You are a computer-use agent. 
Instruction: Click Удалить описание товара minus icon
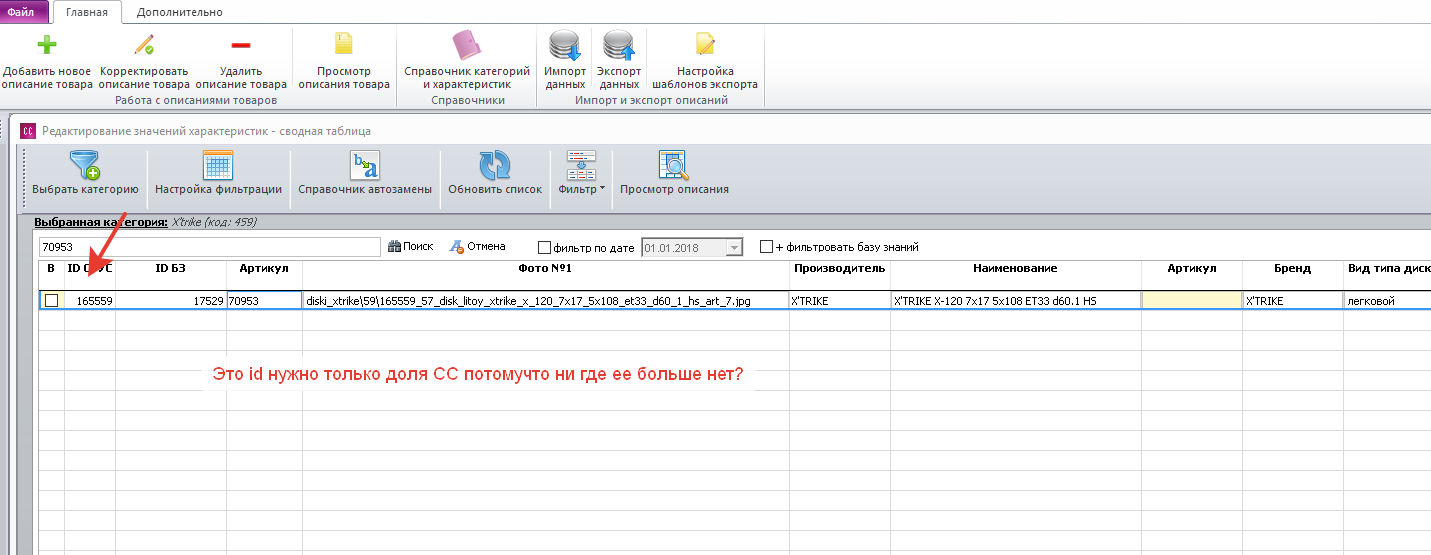pyautogui.click(x=241, y=46)
